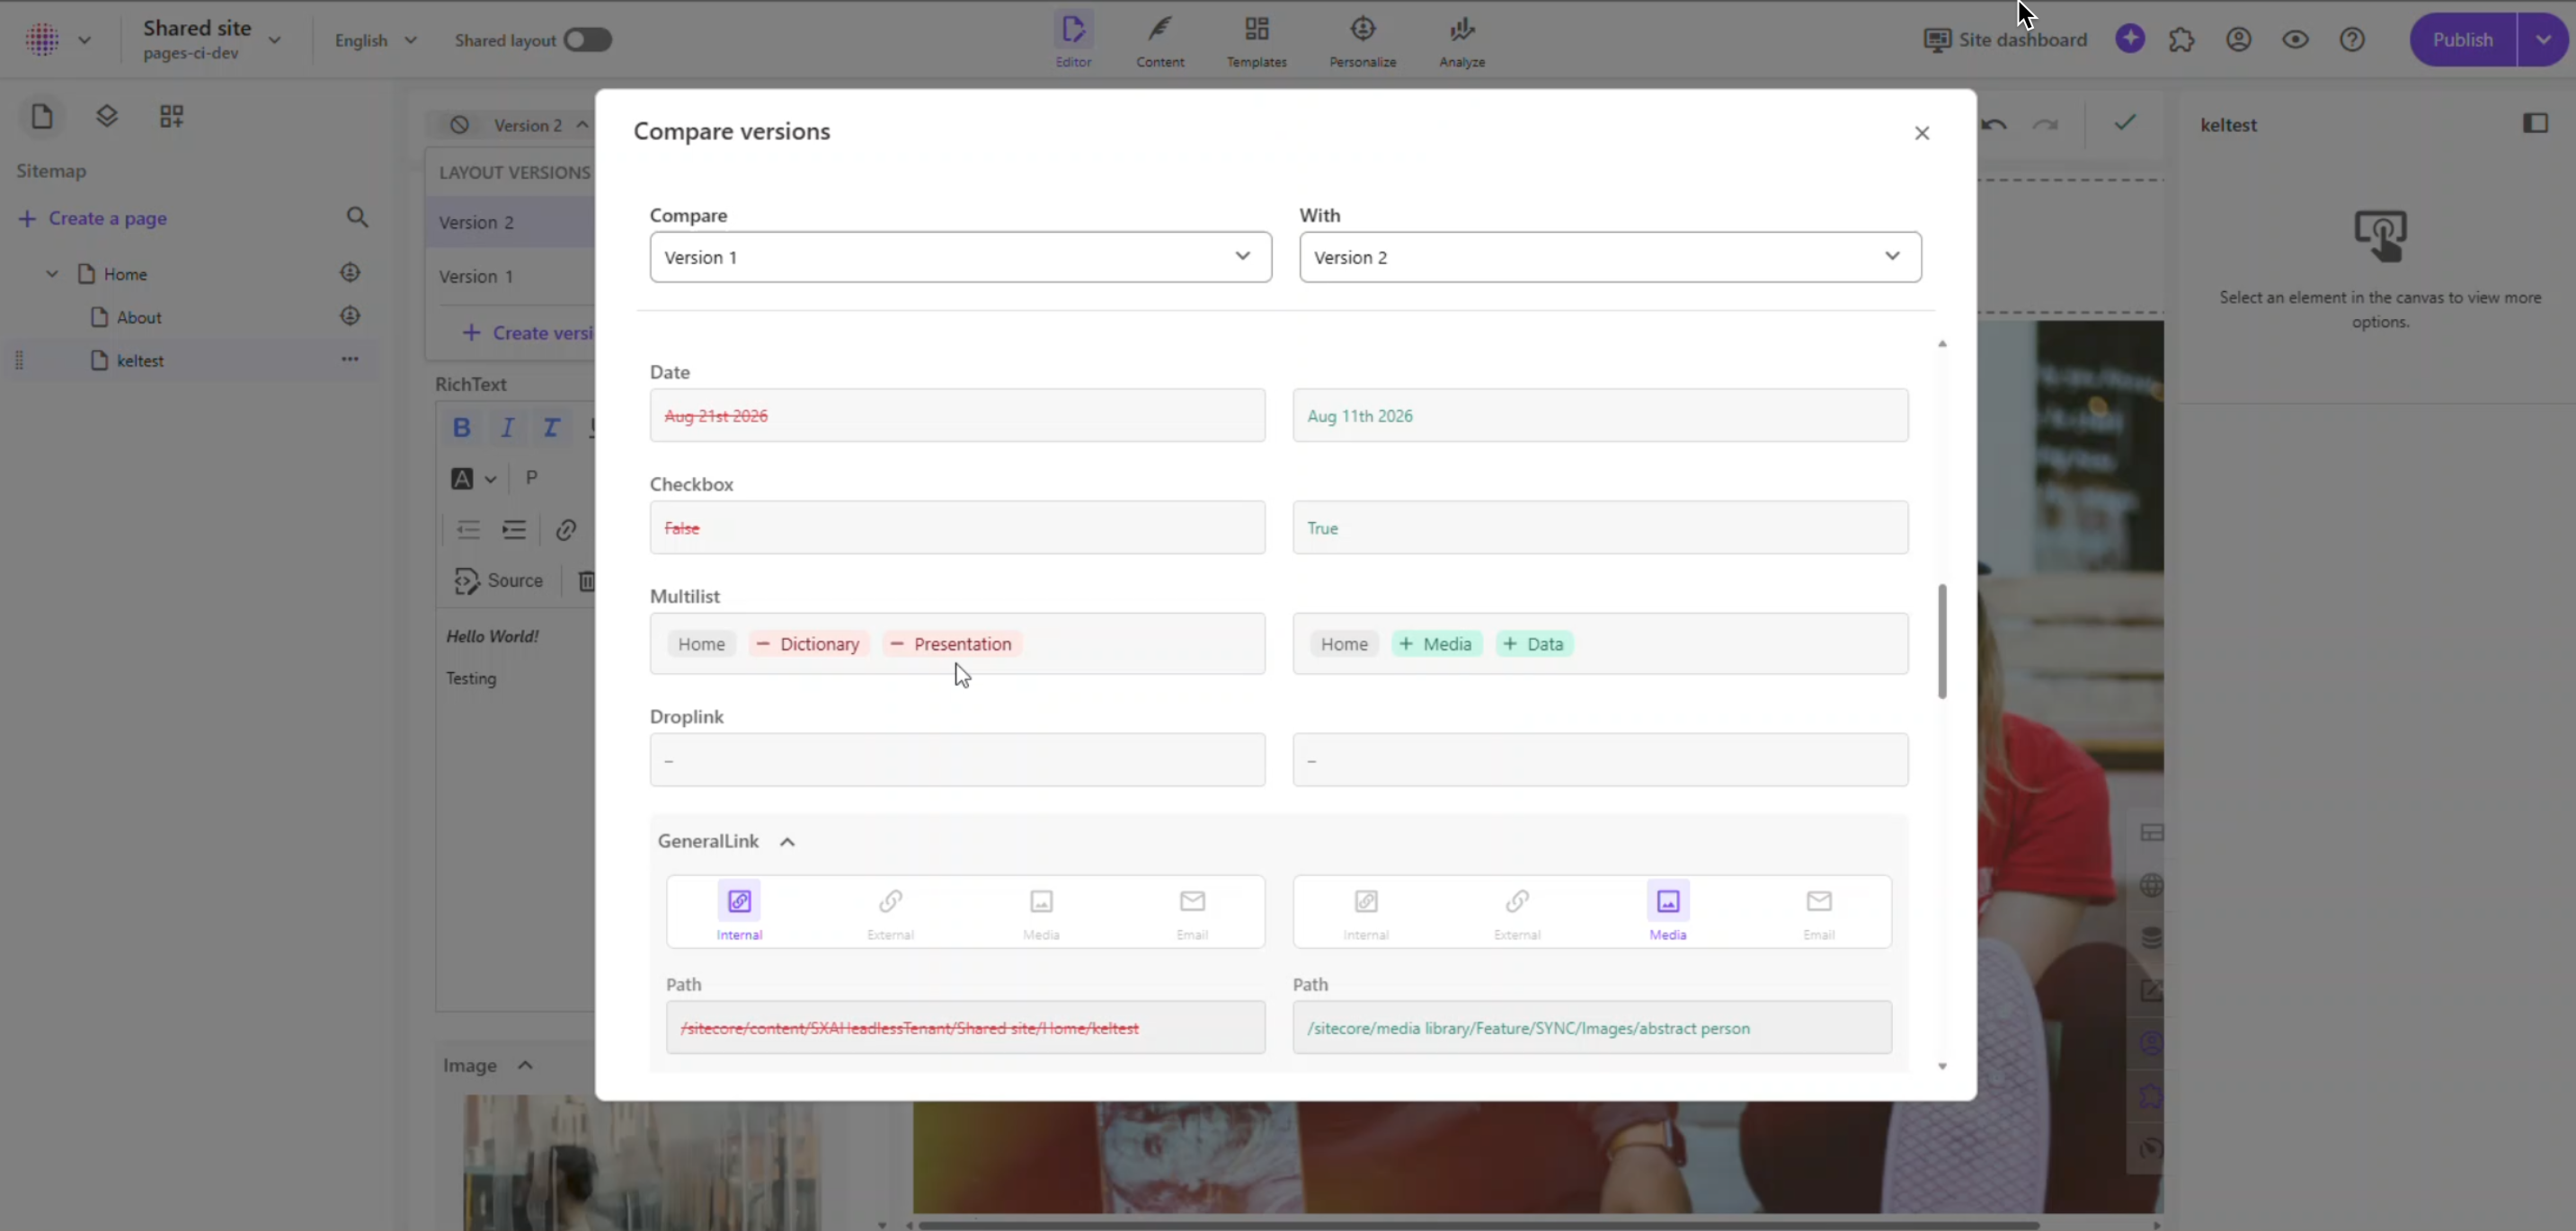Viewport: 2576px width, 1231px height.
Task: Select the Layers icon in left panel
Action: click(x=107, y=116)
